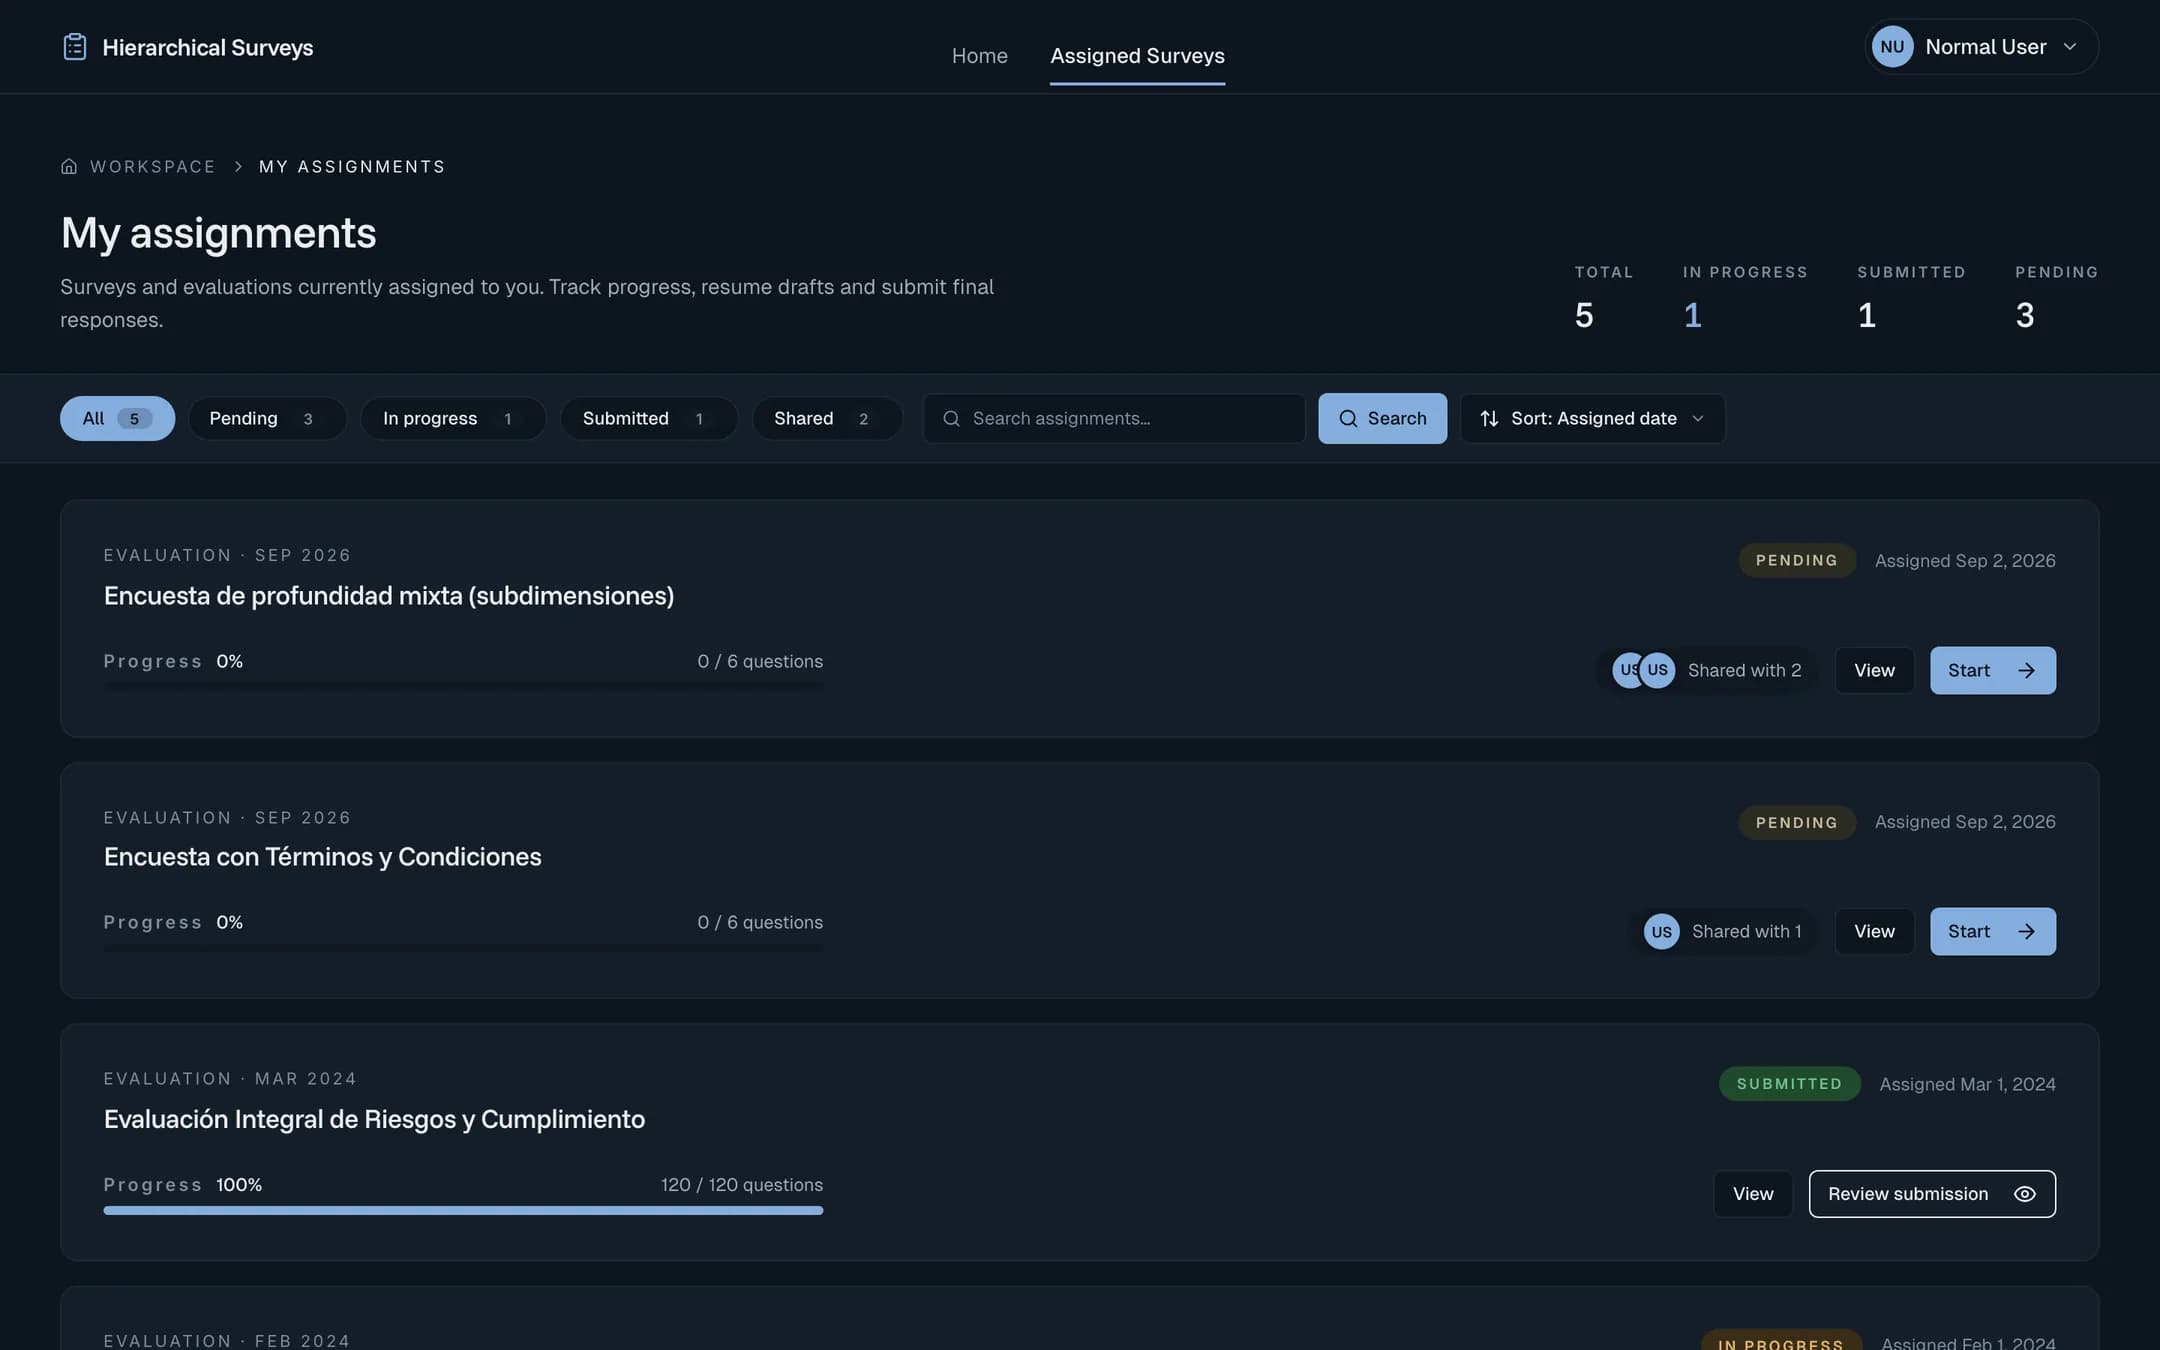Click the magnifier icon in search field

(x=951, y=418)
